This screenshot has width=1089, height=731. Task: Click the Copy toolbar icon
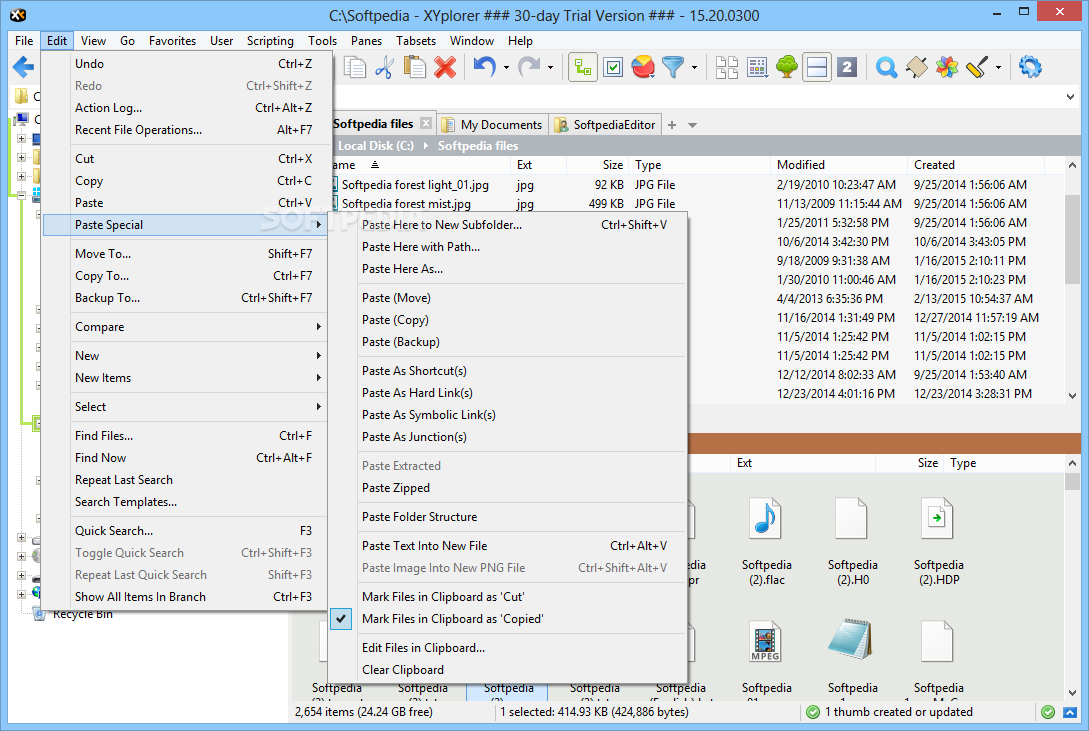355,67
